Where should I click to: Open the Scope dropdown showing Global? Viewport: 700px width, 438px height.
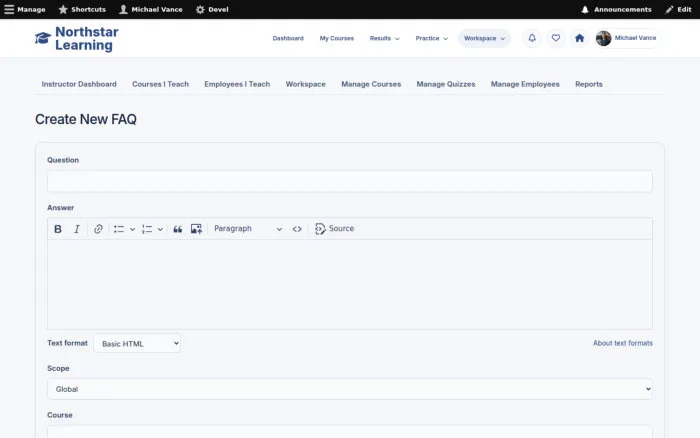(x=350, y=389)
